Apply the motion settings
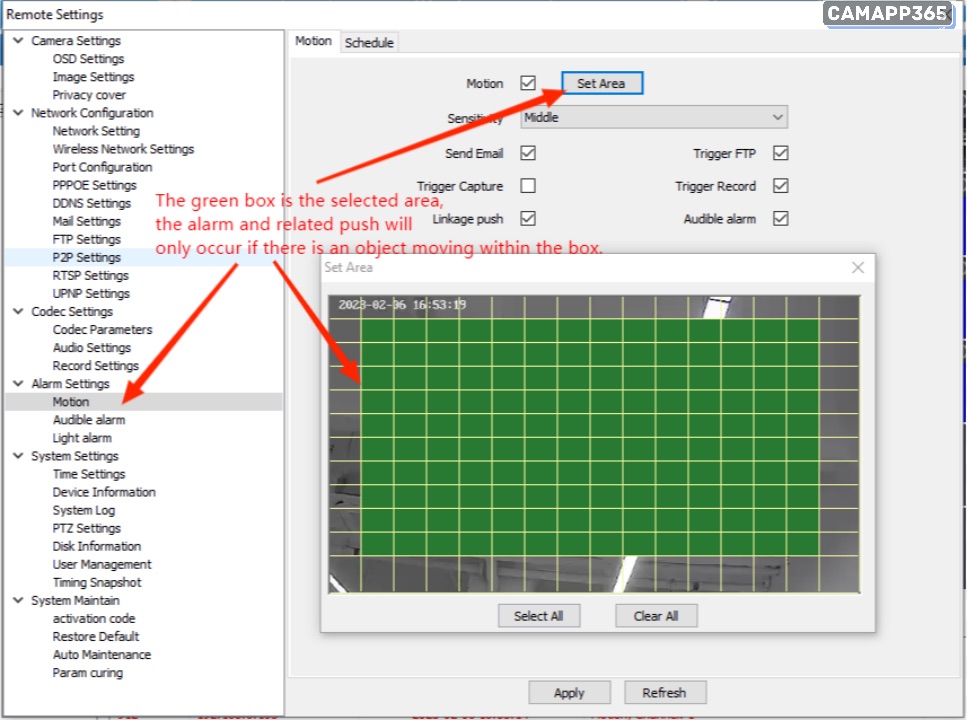Viewport: 967px width, 720px height. [x=569, y=692]
